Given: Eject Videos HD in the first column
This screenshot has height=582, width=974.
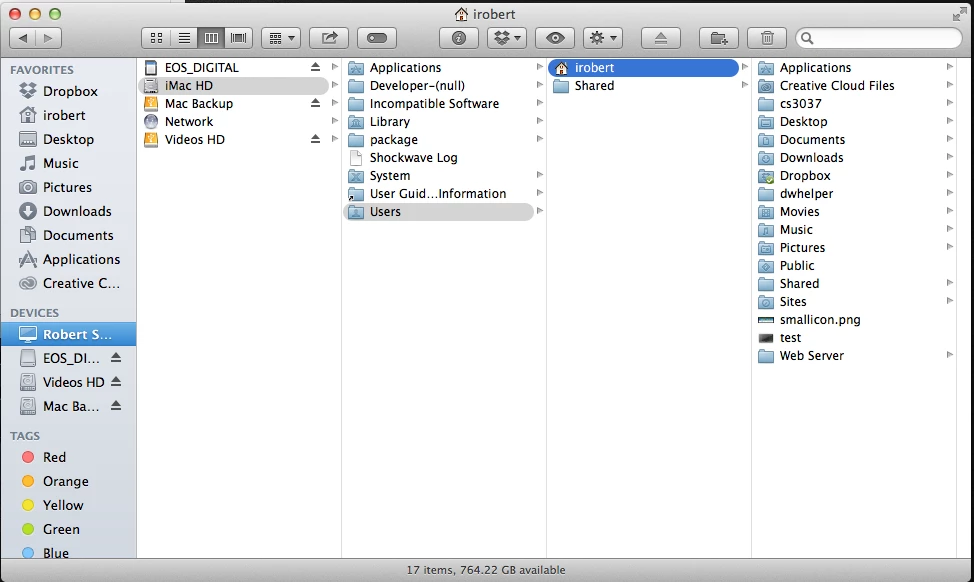Looking at the screenshot, I should coord(316,139).
